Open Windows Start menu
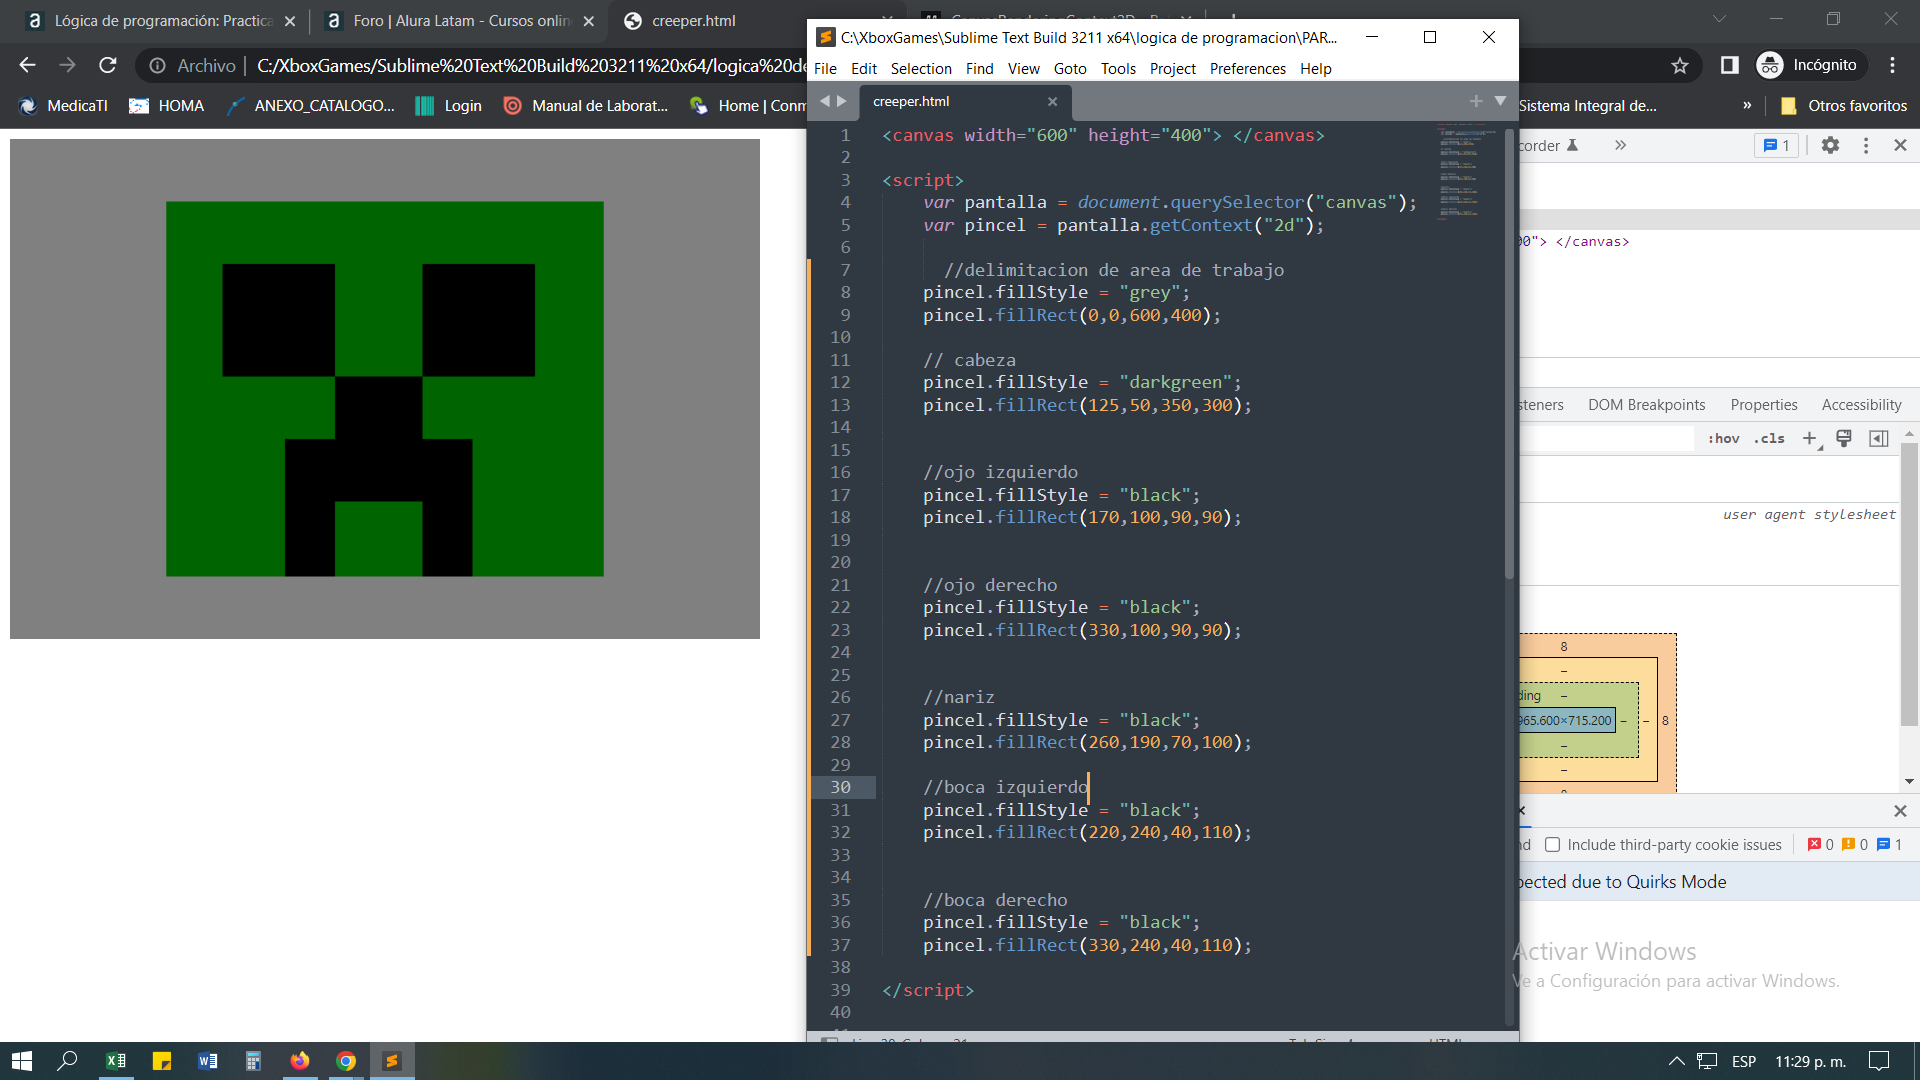This screenshot has height=1080, width=1920. click(x=22, y=1061)
